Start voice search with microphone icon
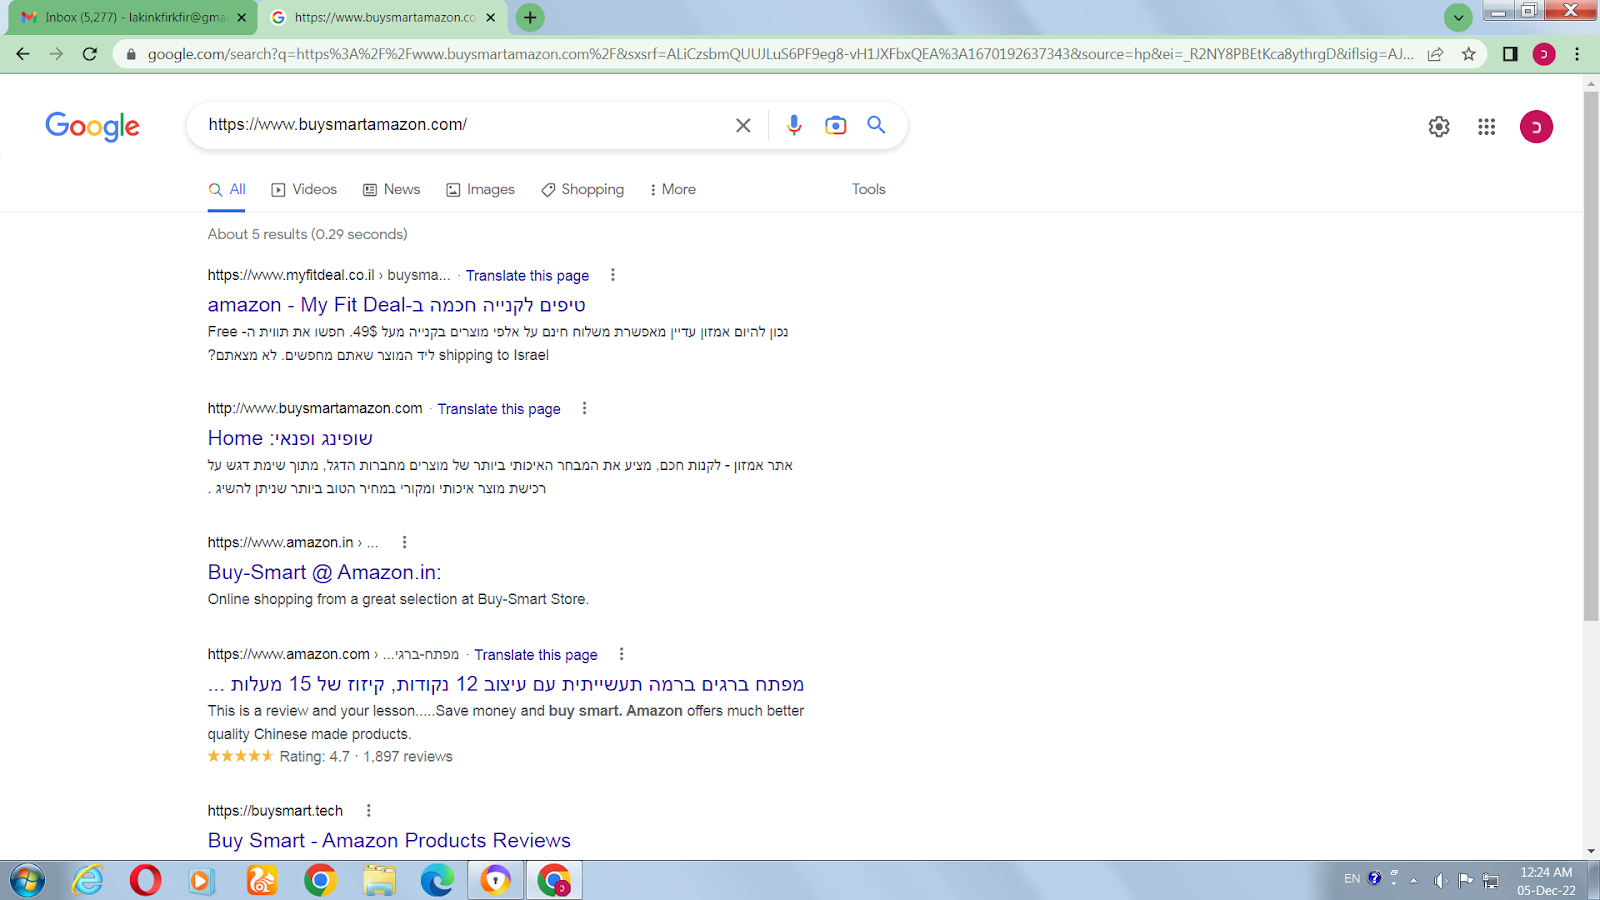 [794, 125]
